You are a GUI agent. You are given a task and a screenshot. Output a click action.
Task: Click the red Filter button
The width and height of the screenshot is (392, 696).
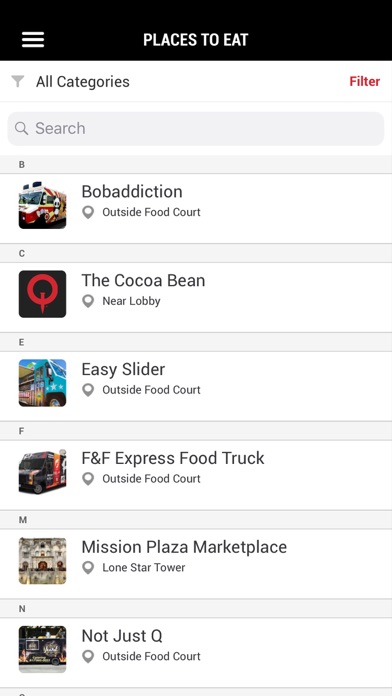364,81
